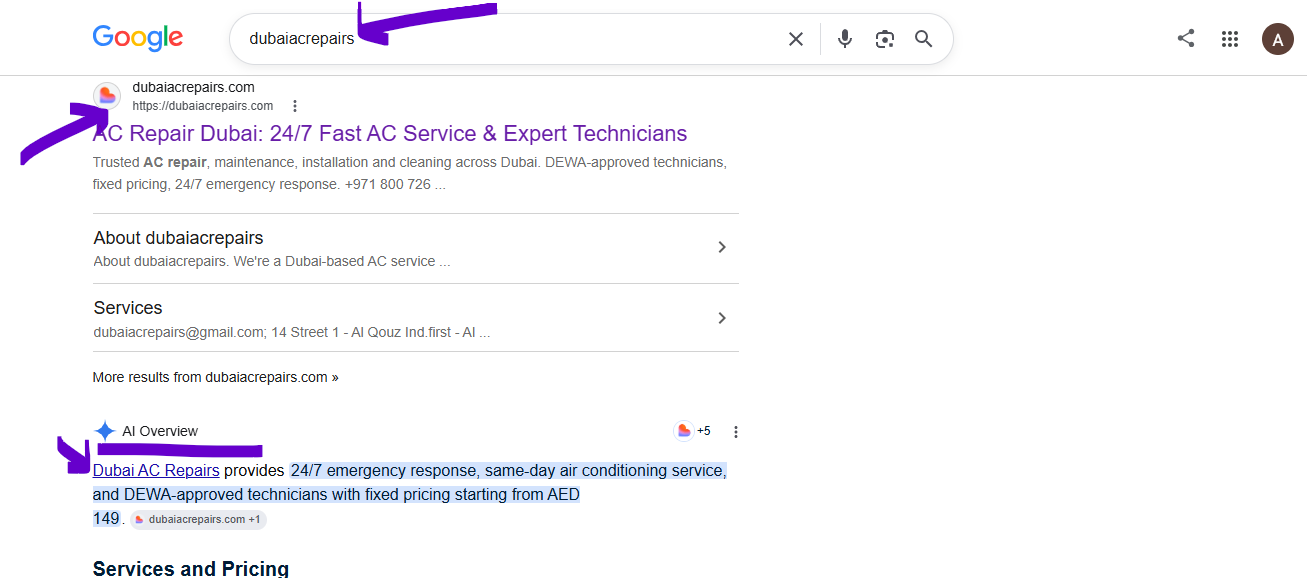Open the Services sitelink
The width and height of the screenshot is (1307, 578).
(x=128, y=308)
